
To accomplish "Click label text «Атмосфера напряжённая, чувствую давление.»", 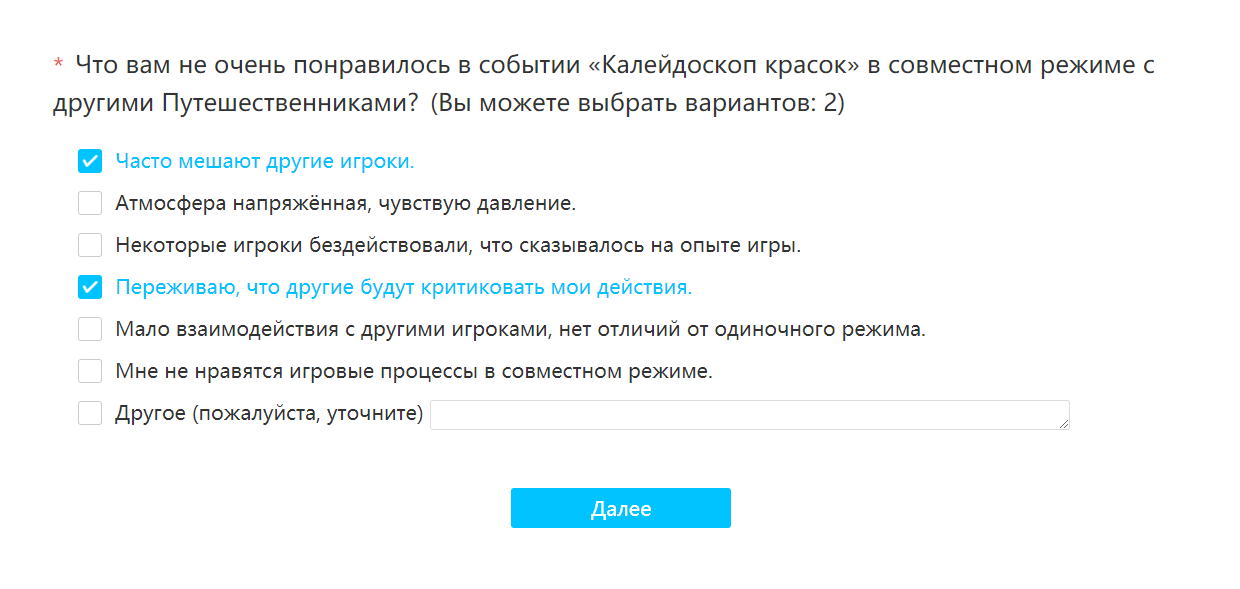I will click(x=346, y=203).
